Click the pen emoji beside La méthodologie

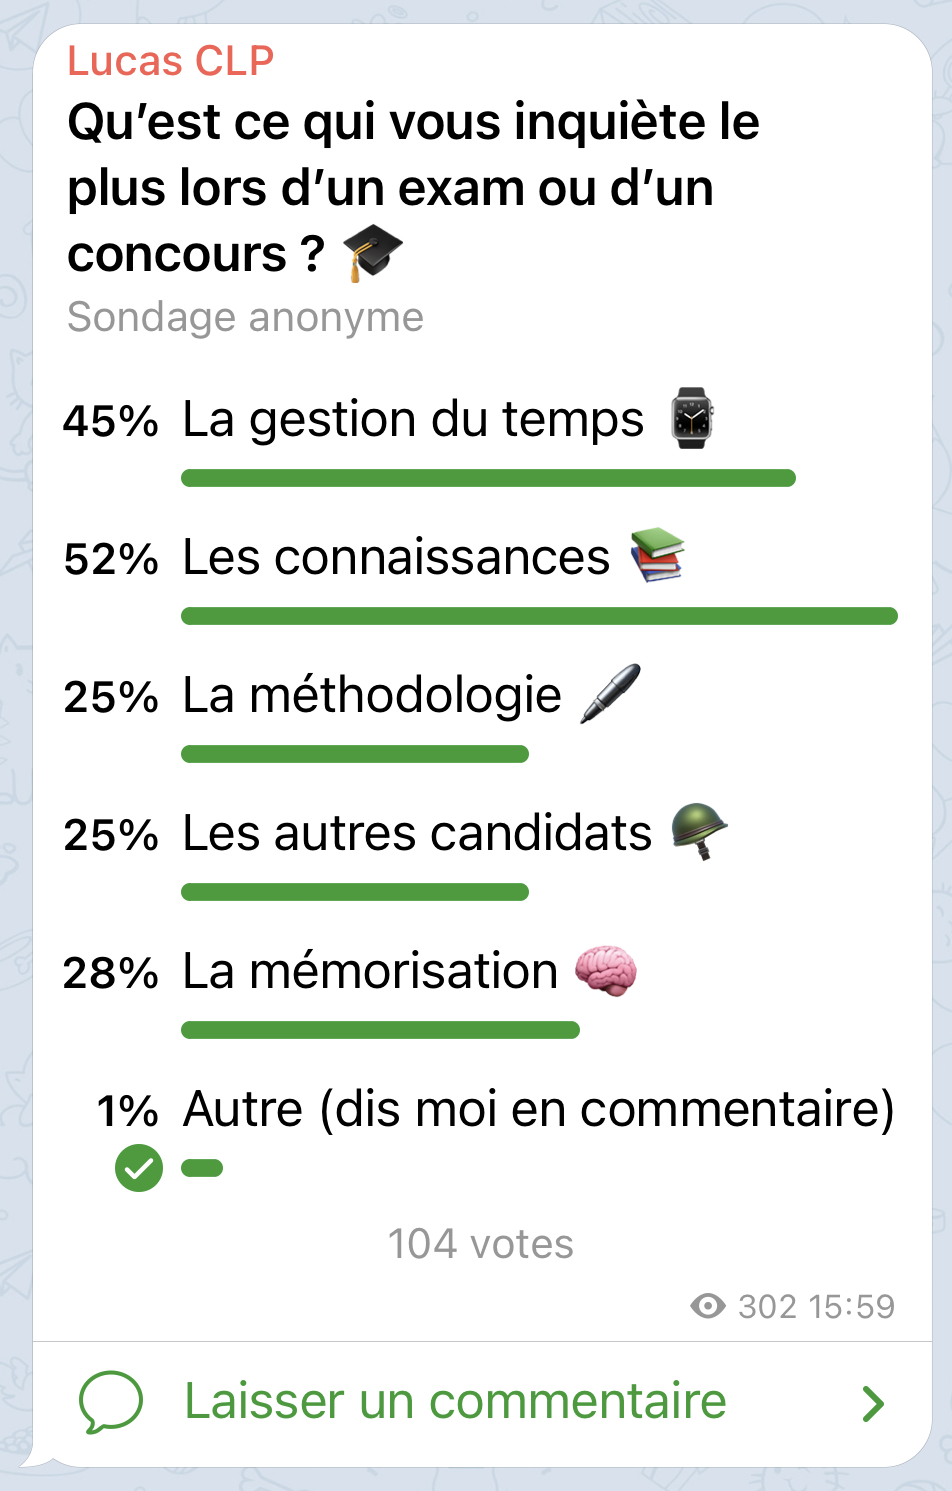[x=610, y=693]
